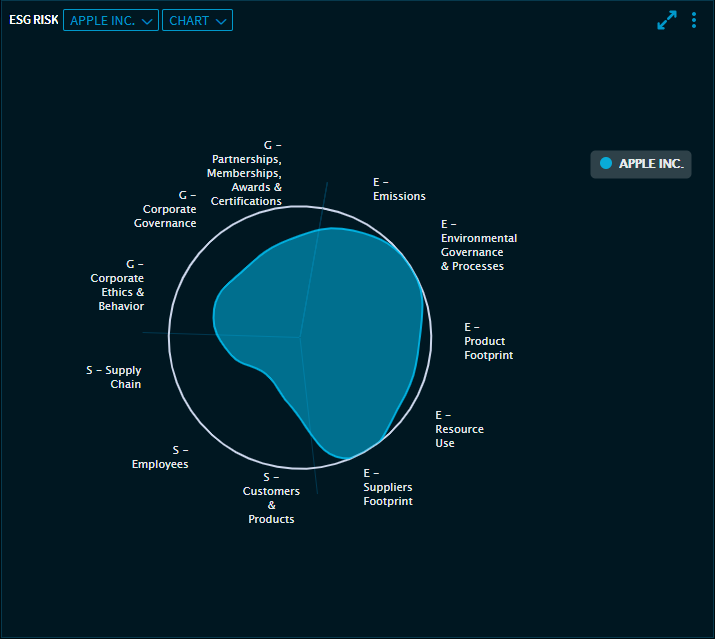Screen dimensions: 715x639
Task: Select the S – Employees axis label
Action: click(x=160, y=457)
